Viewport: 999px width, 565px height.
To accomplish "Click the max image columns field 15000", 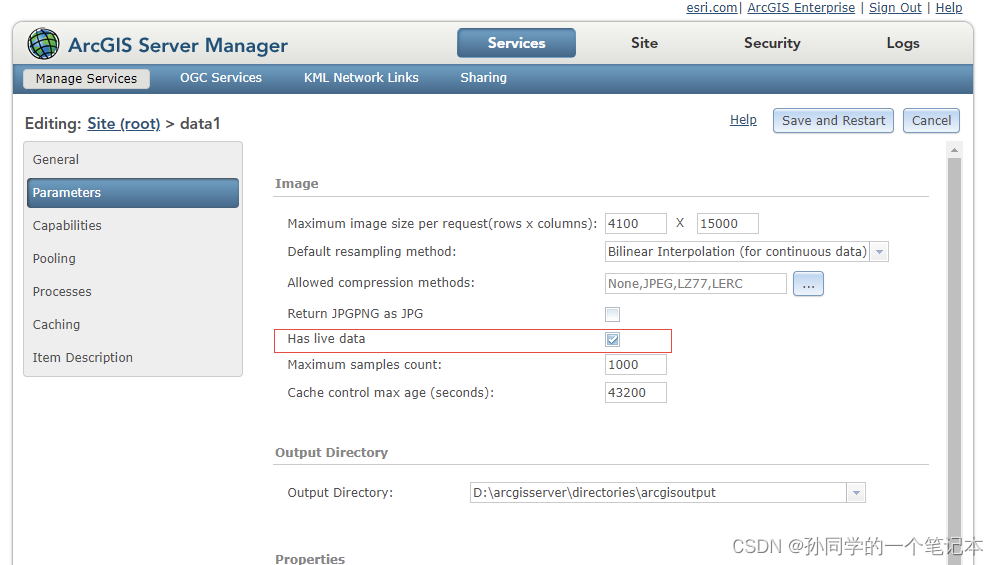I will 728,224.
